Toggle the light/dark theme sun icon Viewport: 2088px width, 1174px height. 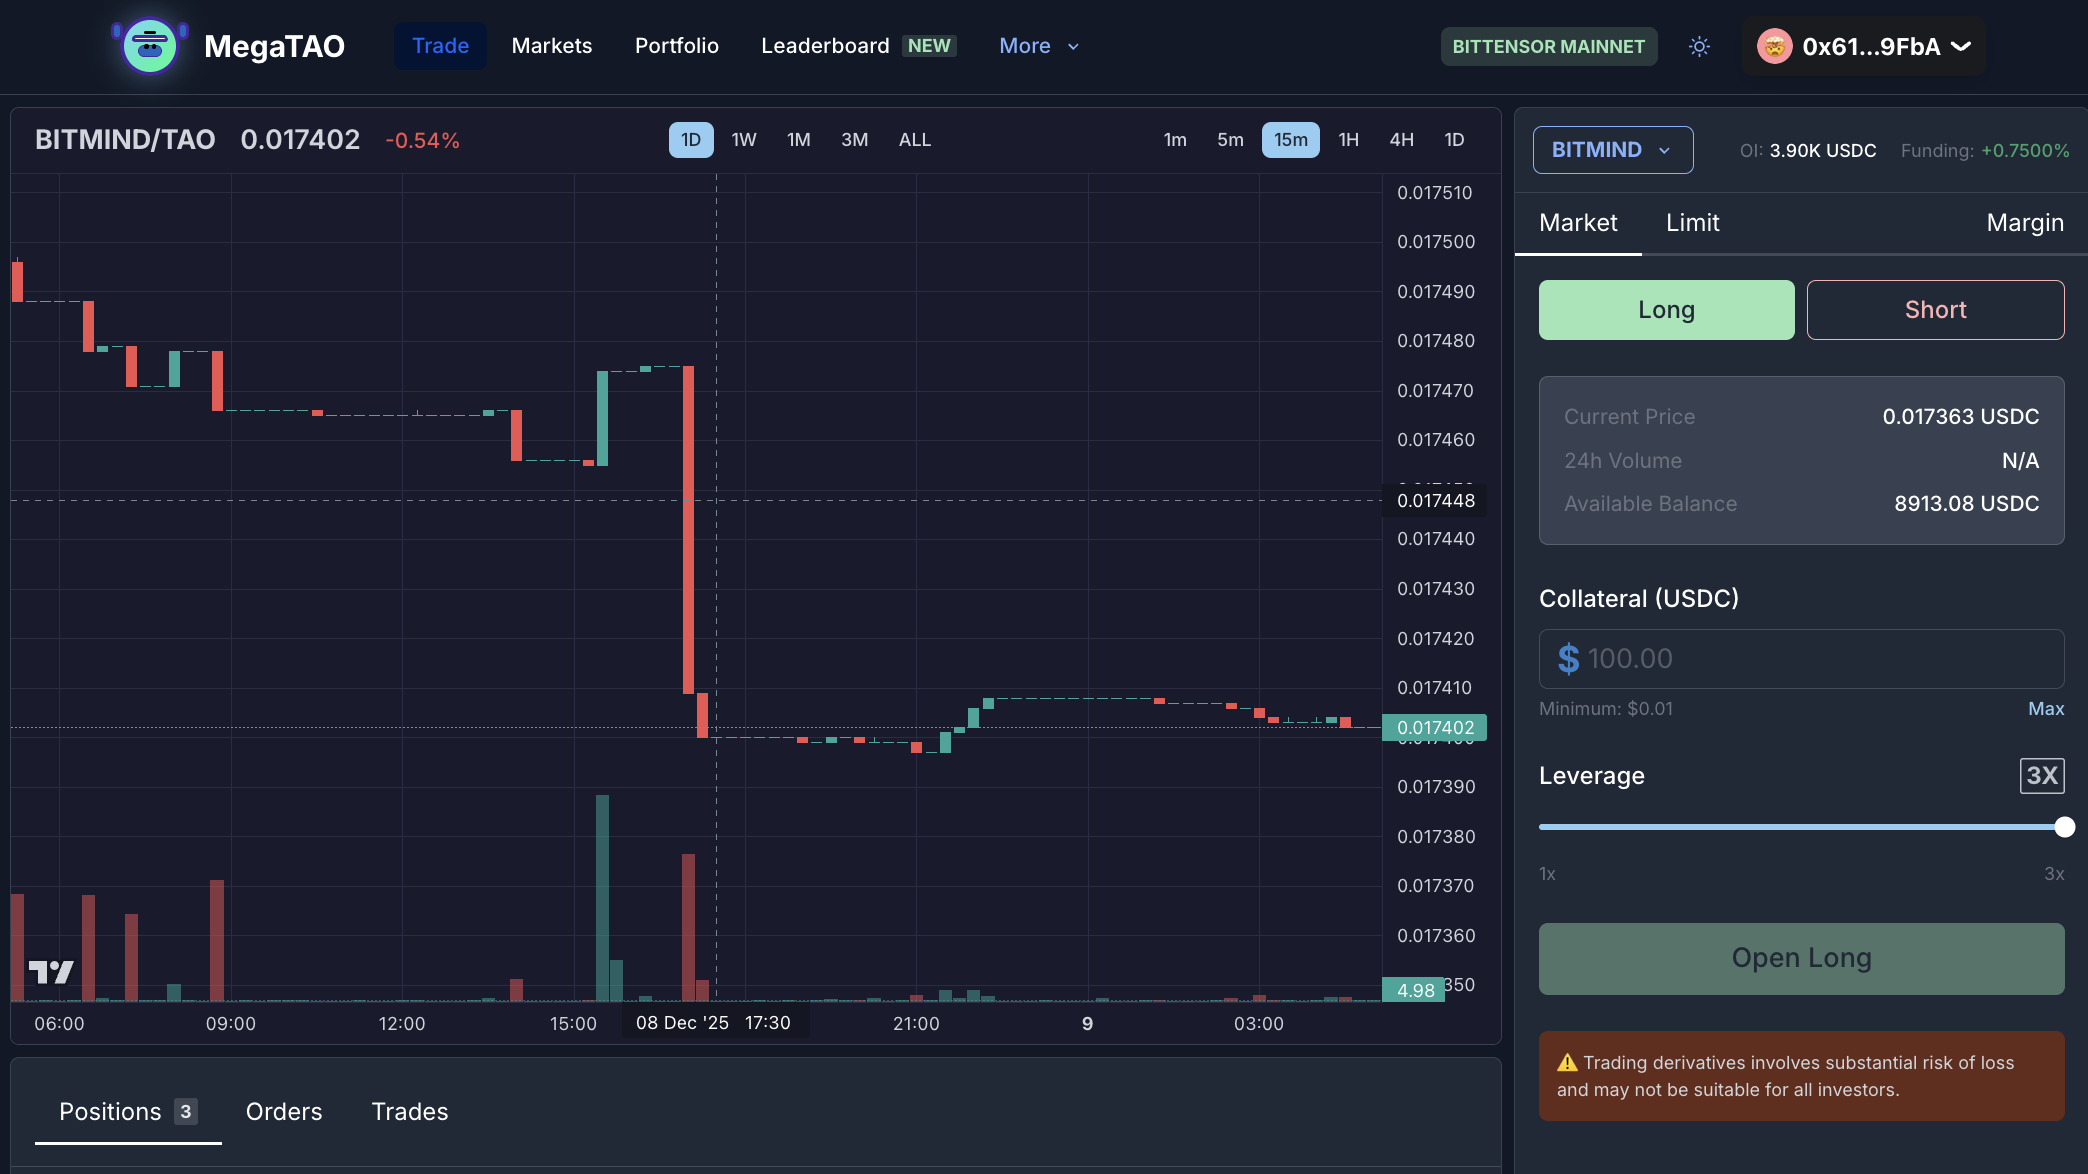tap(1699, 46)
